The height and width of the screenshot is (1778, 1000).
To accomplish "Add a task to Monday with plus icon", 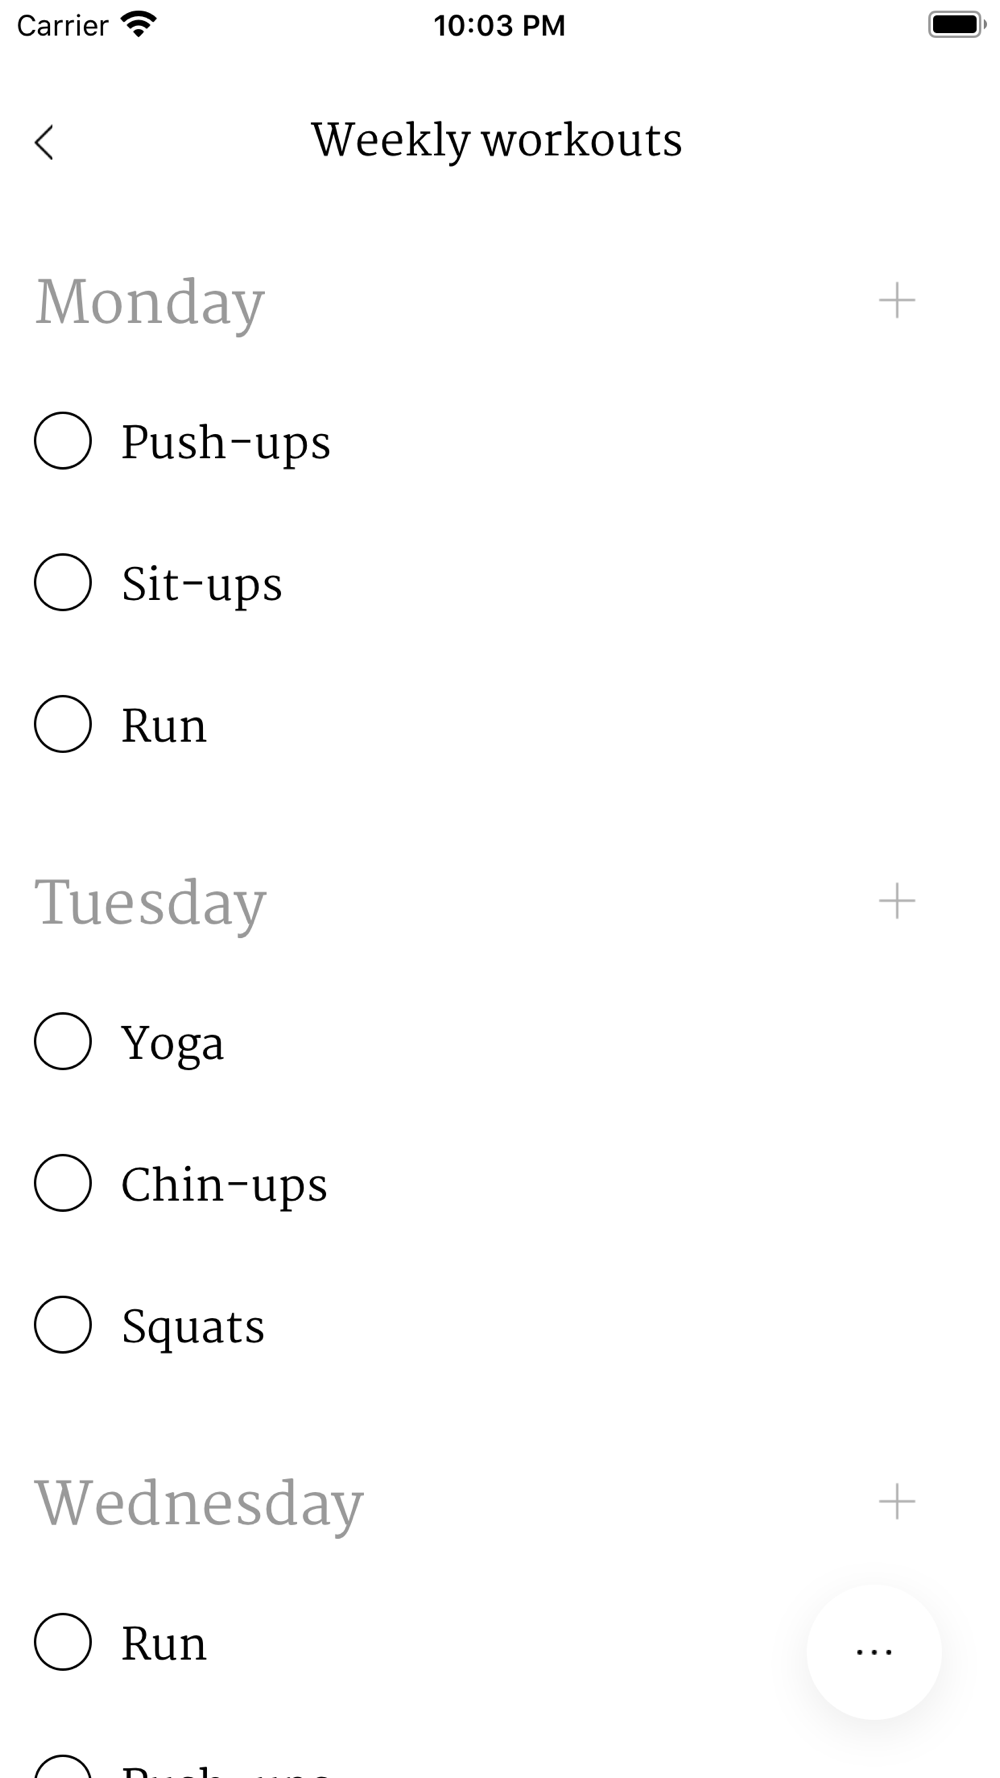I will (897, 300).
